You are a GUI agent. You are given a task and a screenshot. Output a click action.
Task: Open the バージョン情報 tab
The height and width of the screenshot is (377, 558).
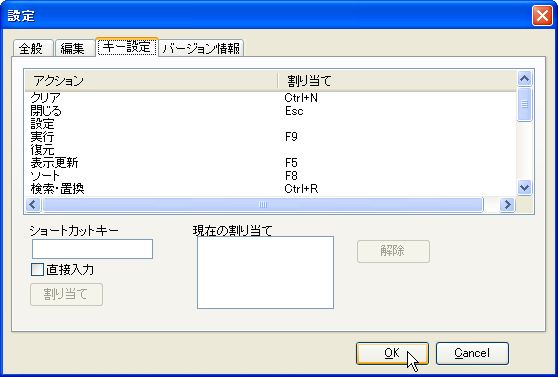(201, 48)
